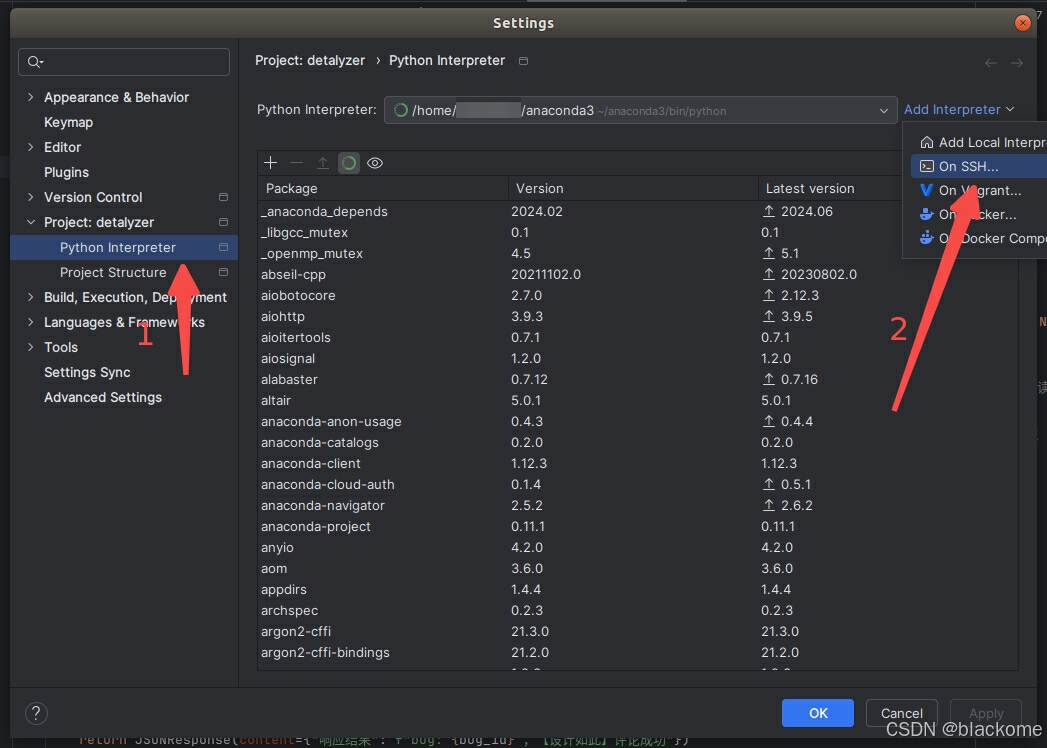Screen dimensions: 1047x748
Task: Click the Docker Compose icon
Action: point(927,238)
